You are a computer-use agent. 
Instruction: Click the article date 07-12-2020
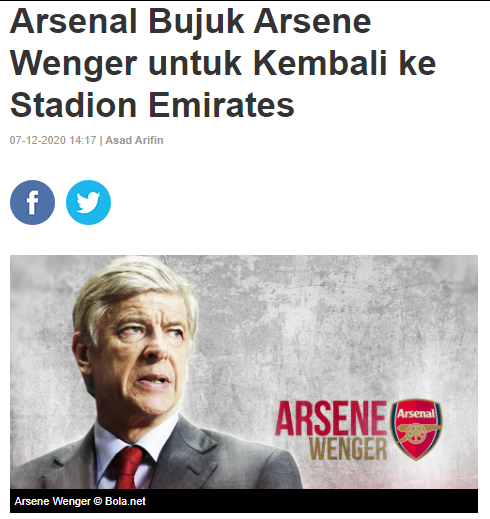pyautogui.click(x=38, y=140)
